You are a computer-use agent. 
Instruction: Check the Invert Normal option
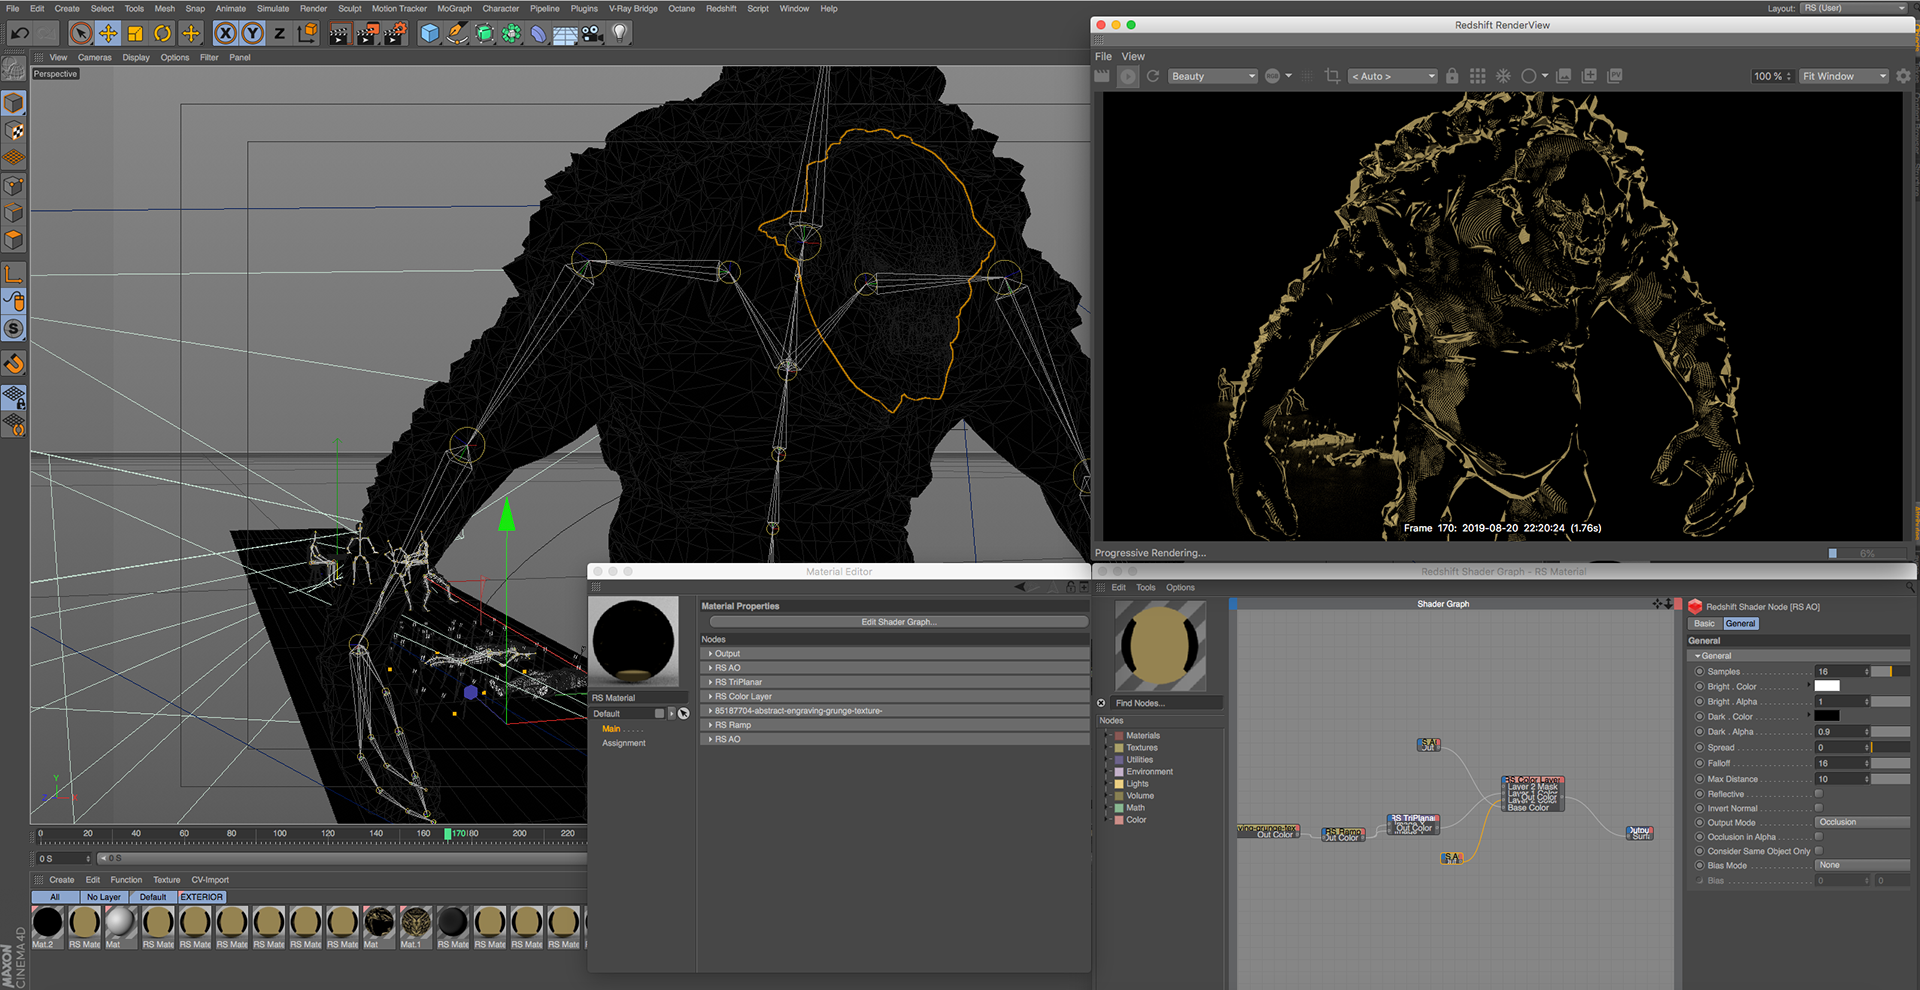pyautogui.click(x=1818, y=808)
